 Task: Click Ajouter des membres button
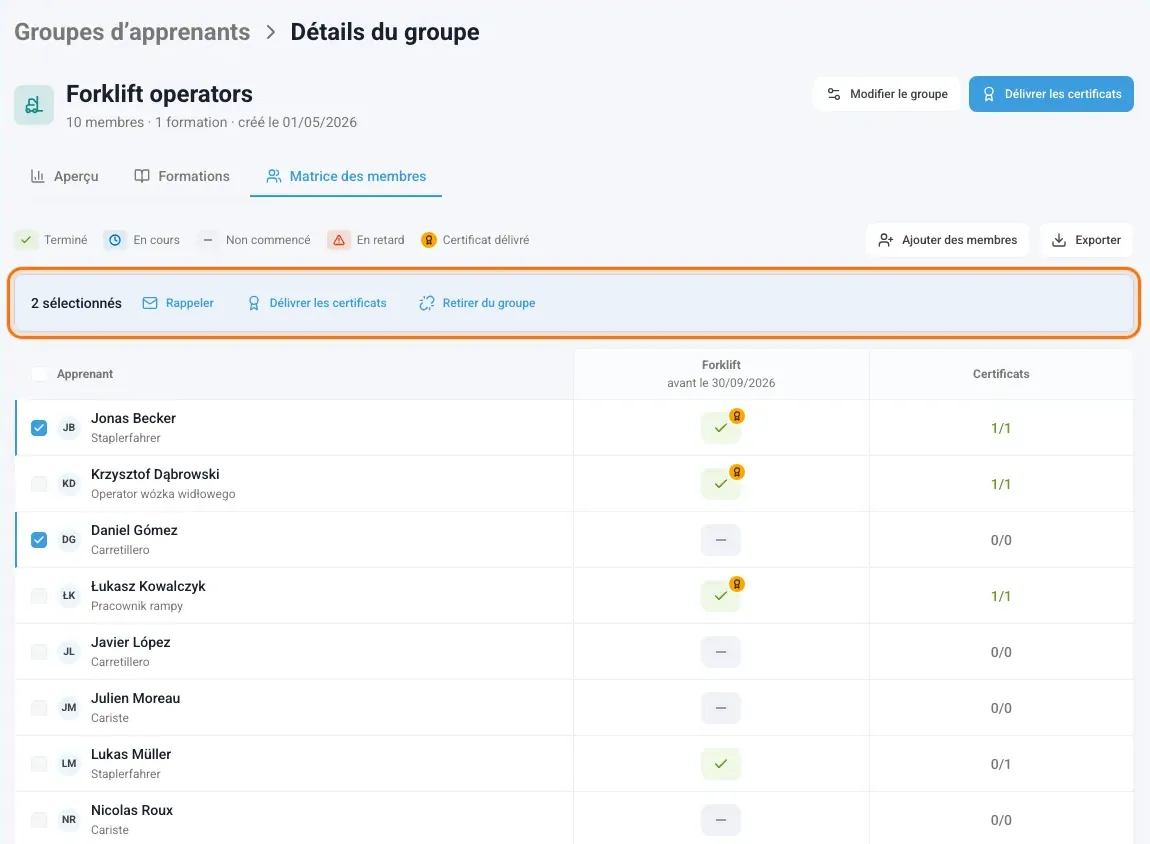[x=948, y=240]
